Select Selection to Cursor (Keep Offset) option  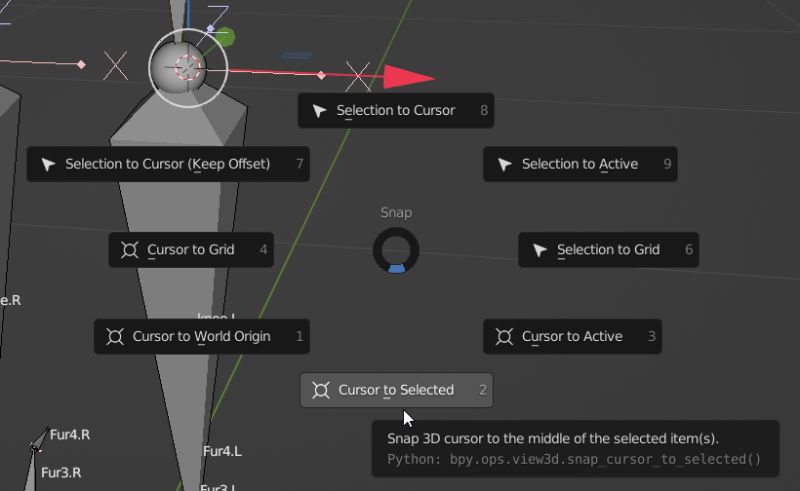click(x=168, y=164)
